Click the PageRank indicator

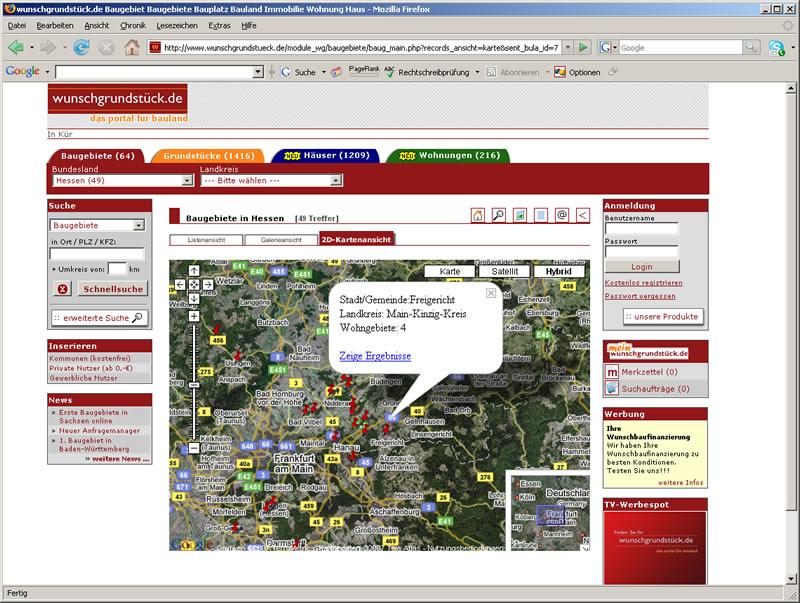tap(364, 71)
